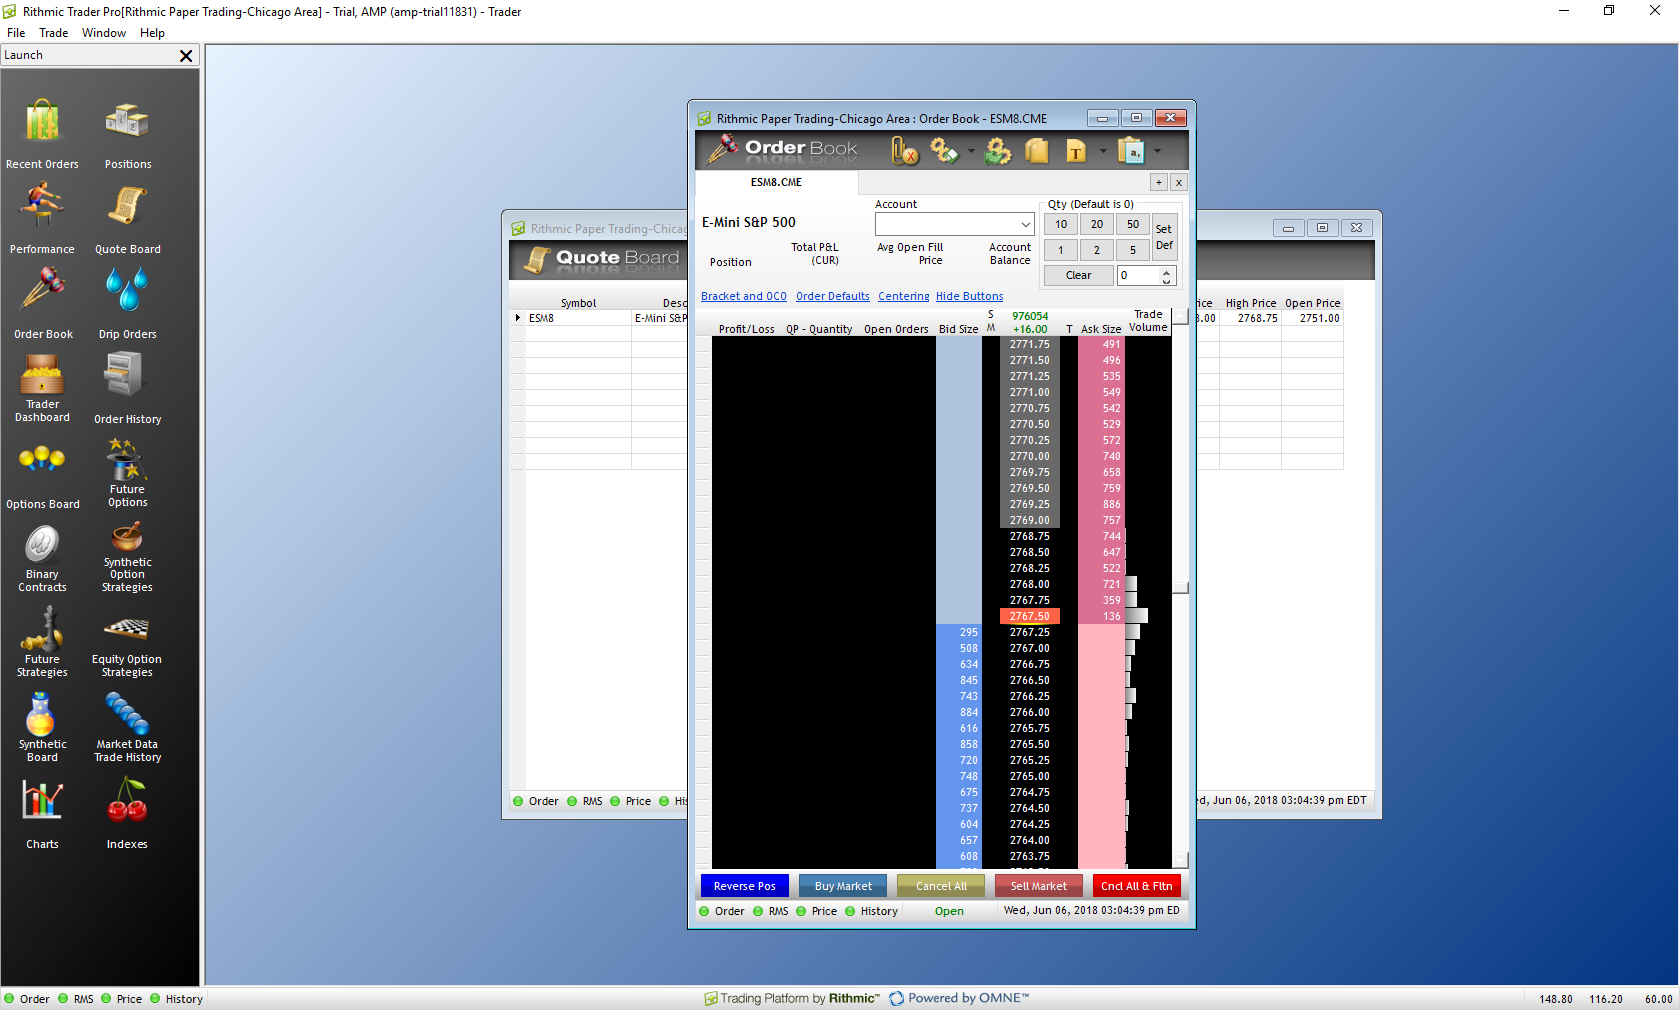Screen dimensions: 1680x1010
Task: Increment quantity with the spinner up arrow
Action: [1167, 271]
